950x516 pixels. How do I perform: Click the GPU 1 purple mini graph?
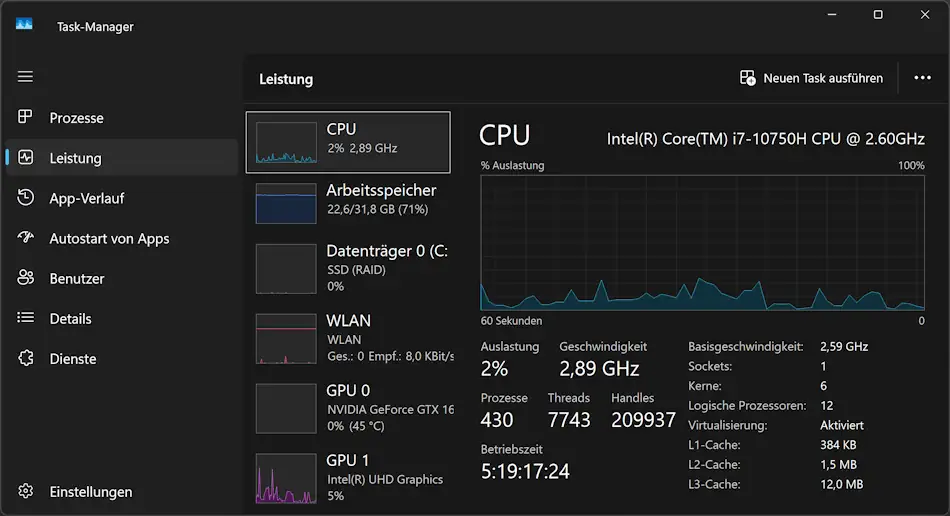286,478
